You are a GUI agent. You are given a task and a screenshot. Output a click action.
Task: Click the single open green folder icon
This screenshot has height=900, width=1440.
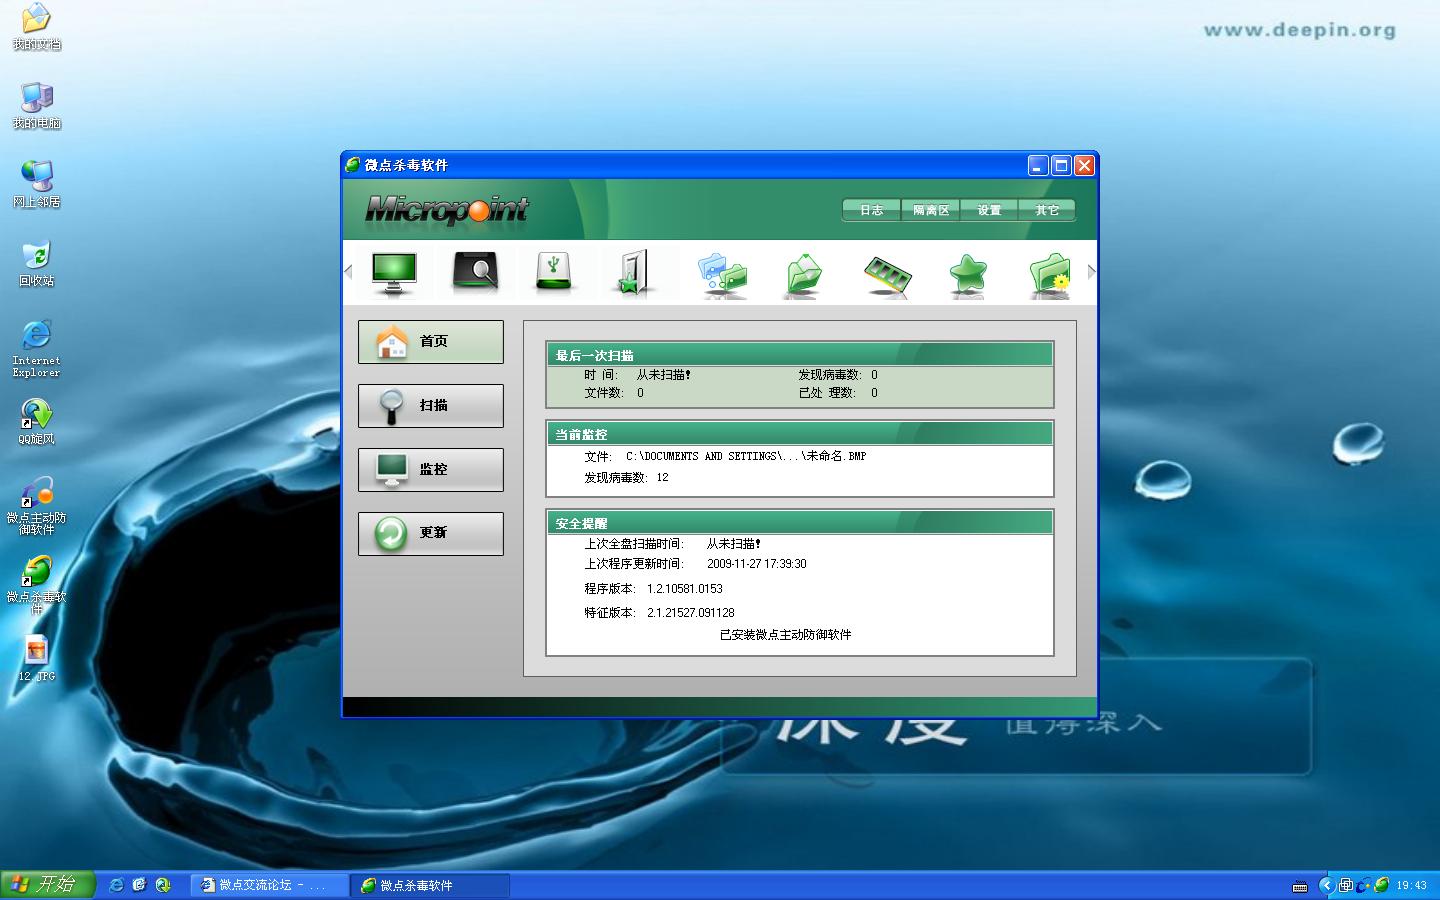[x=803, y=275]
